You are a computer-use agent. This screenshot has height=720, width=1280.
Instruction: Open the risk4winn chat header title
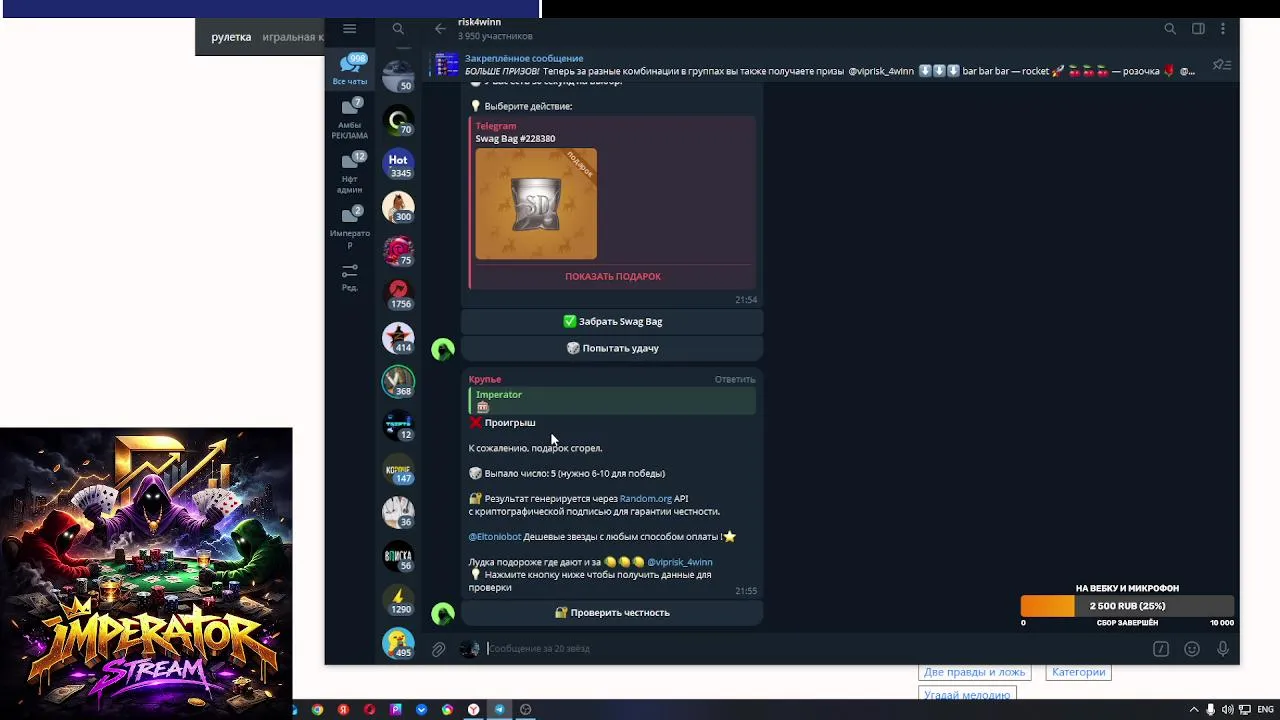click(x=479, y=22)
